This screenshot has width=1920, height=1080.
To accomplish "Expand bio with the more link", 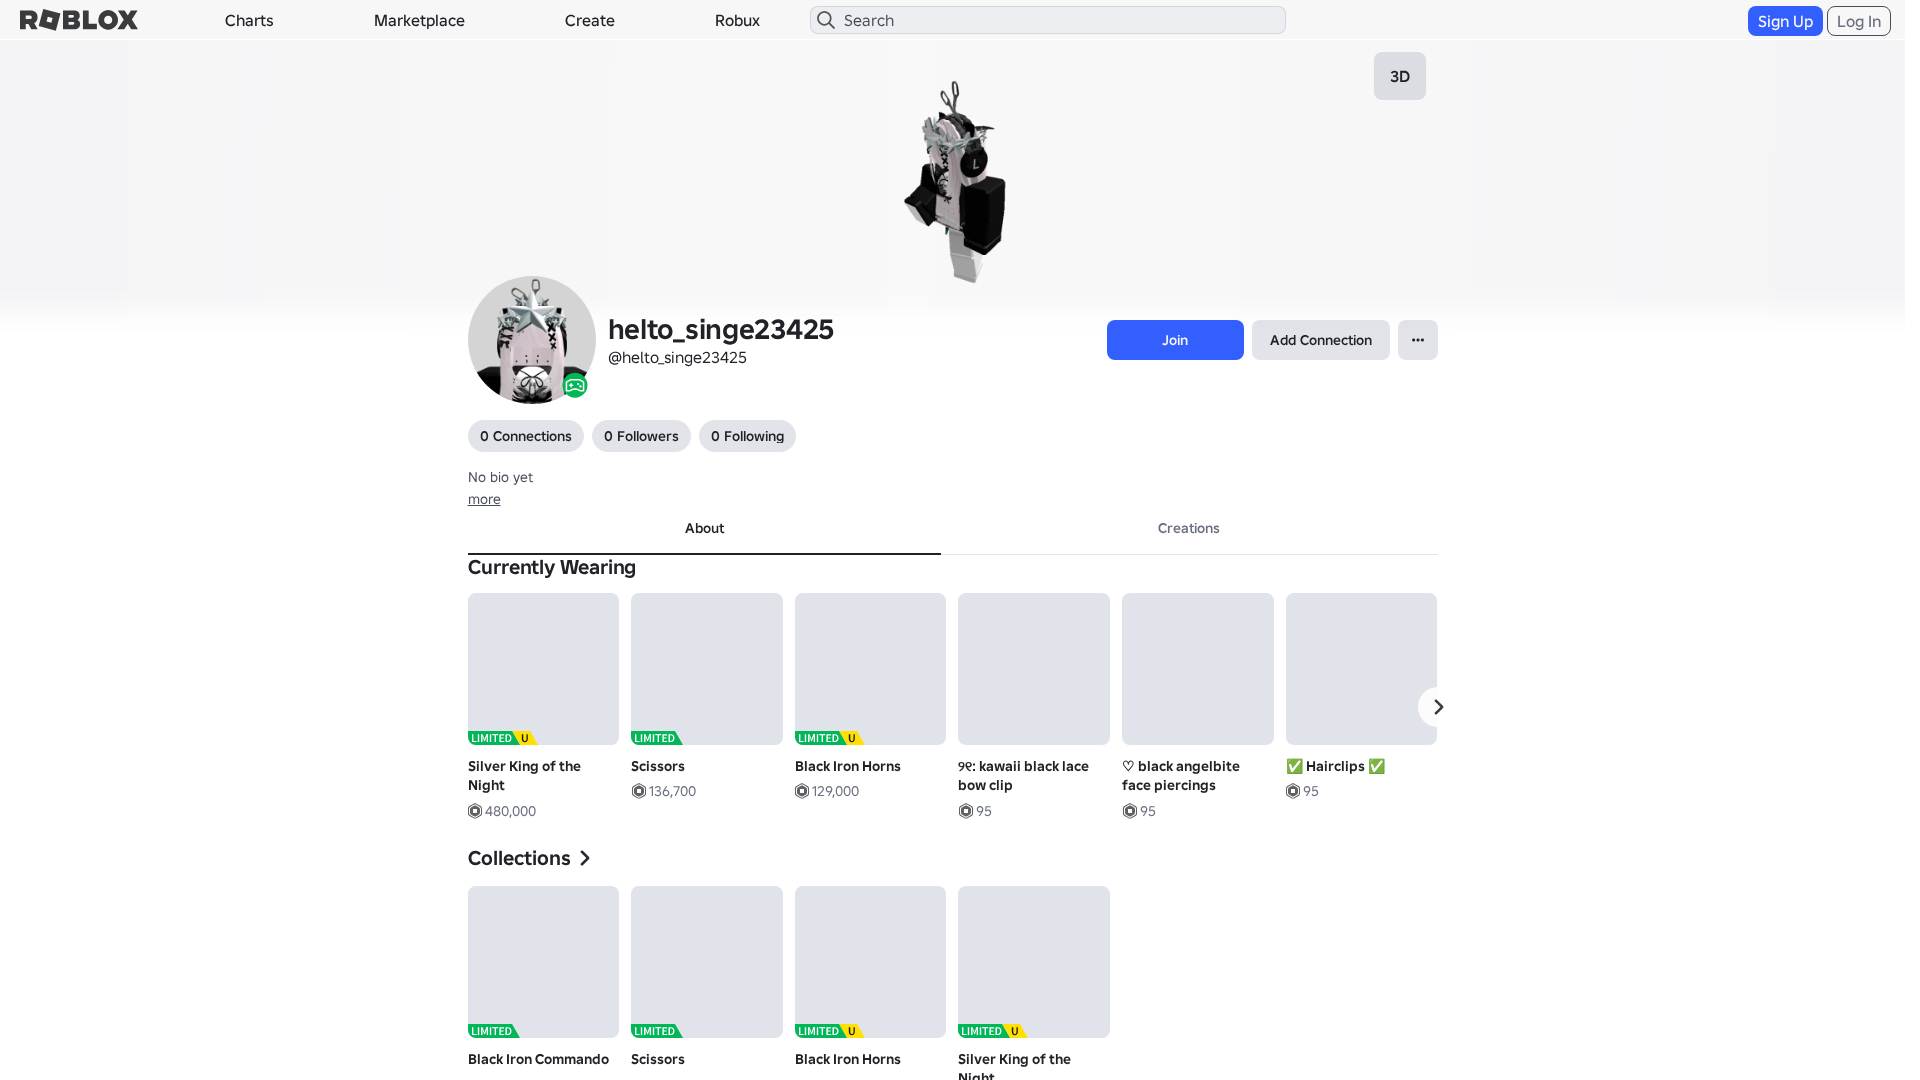I will 484,499.
